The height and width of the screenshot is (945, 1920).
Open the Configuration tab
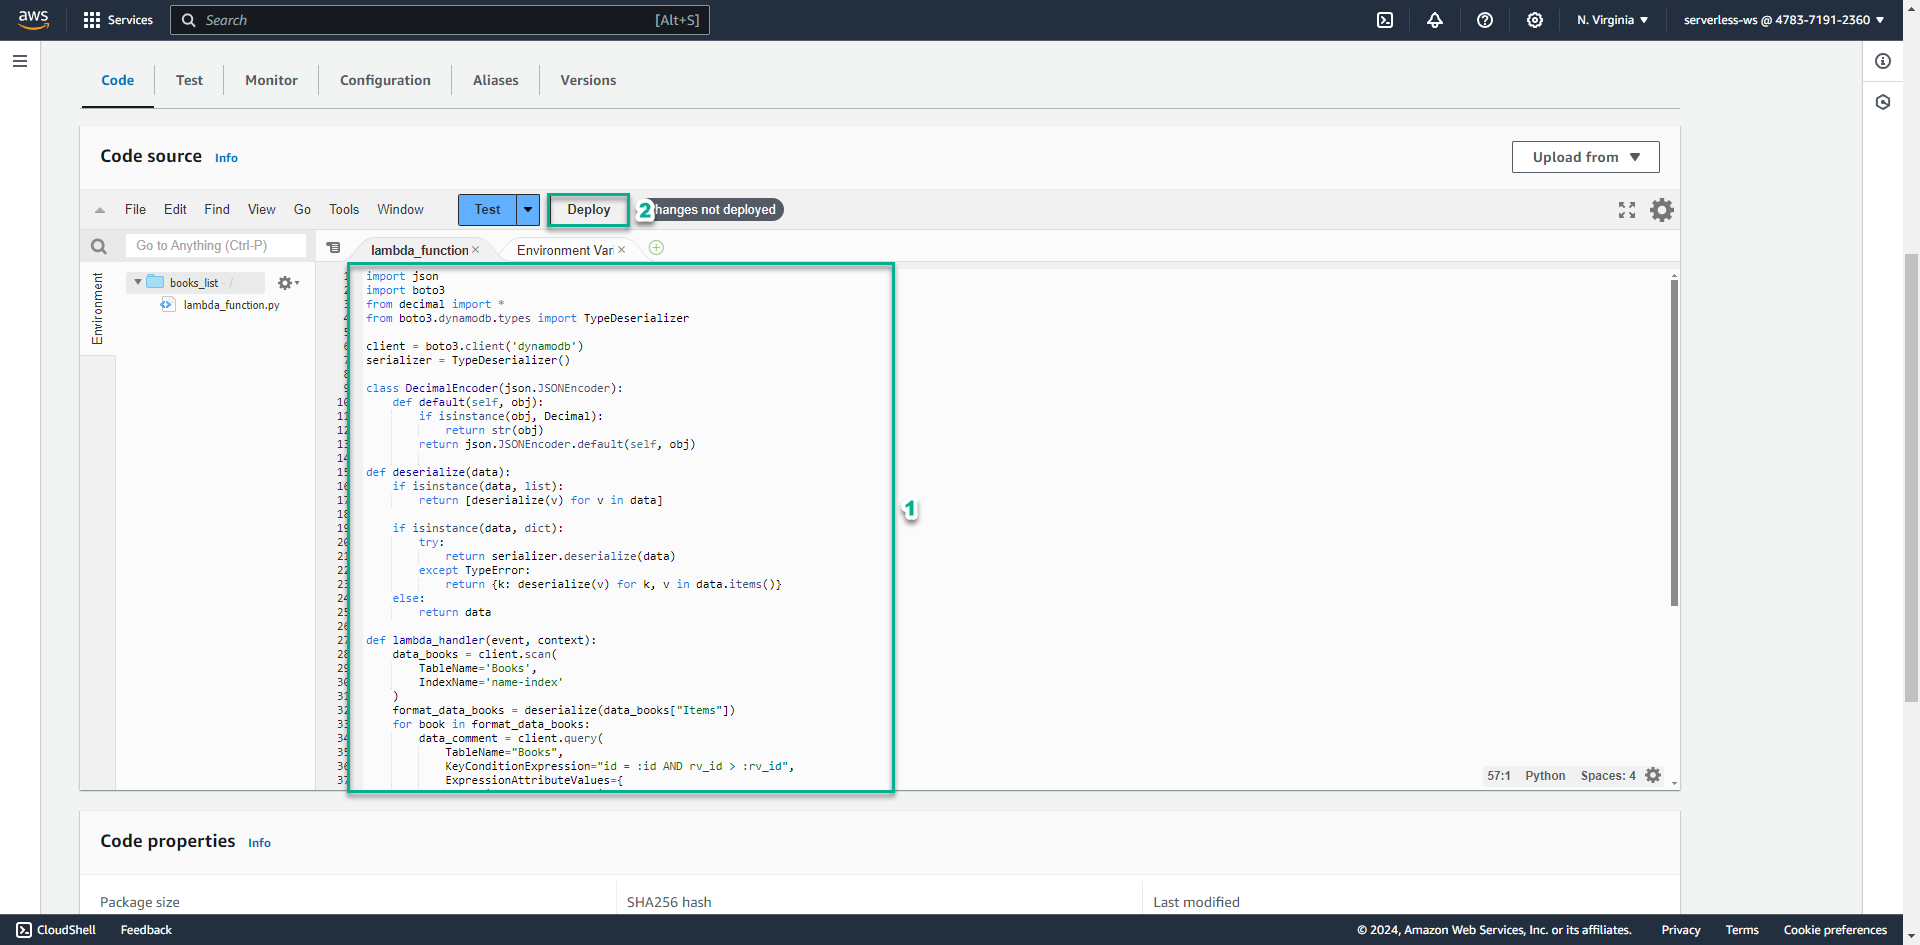[x=385, y=80]
